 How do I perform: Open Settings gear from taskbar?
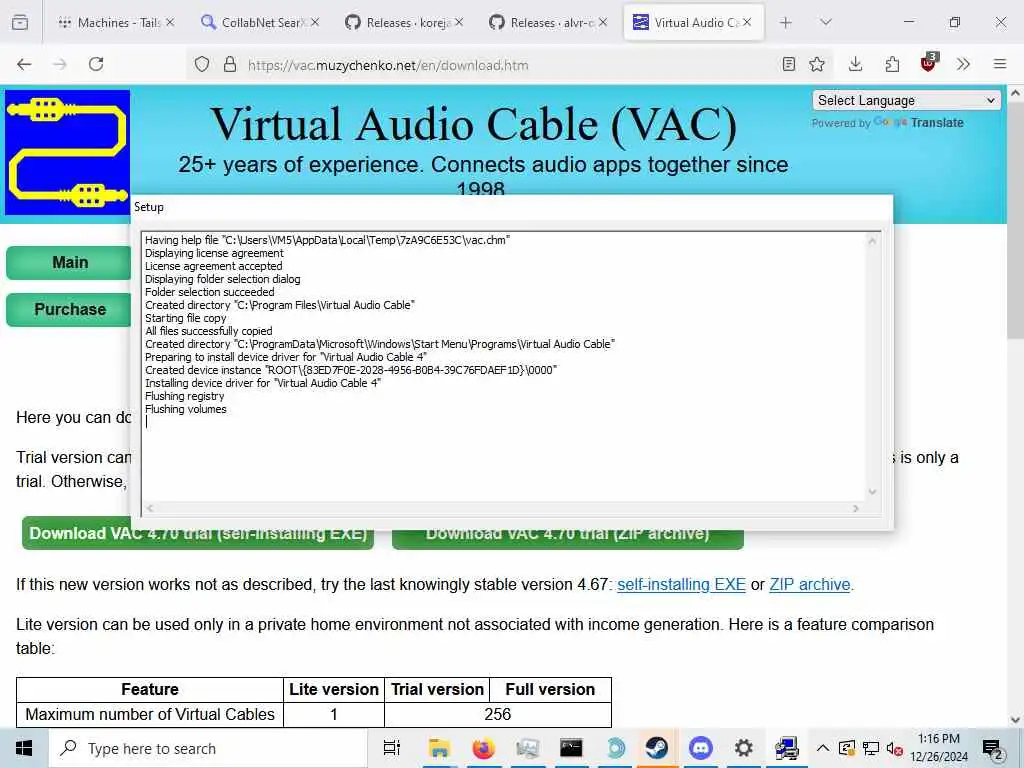coord(743,748)
